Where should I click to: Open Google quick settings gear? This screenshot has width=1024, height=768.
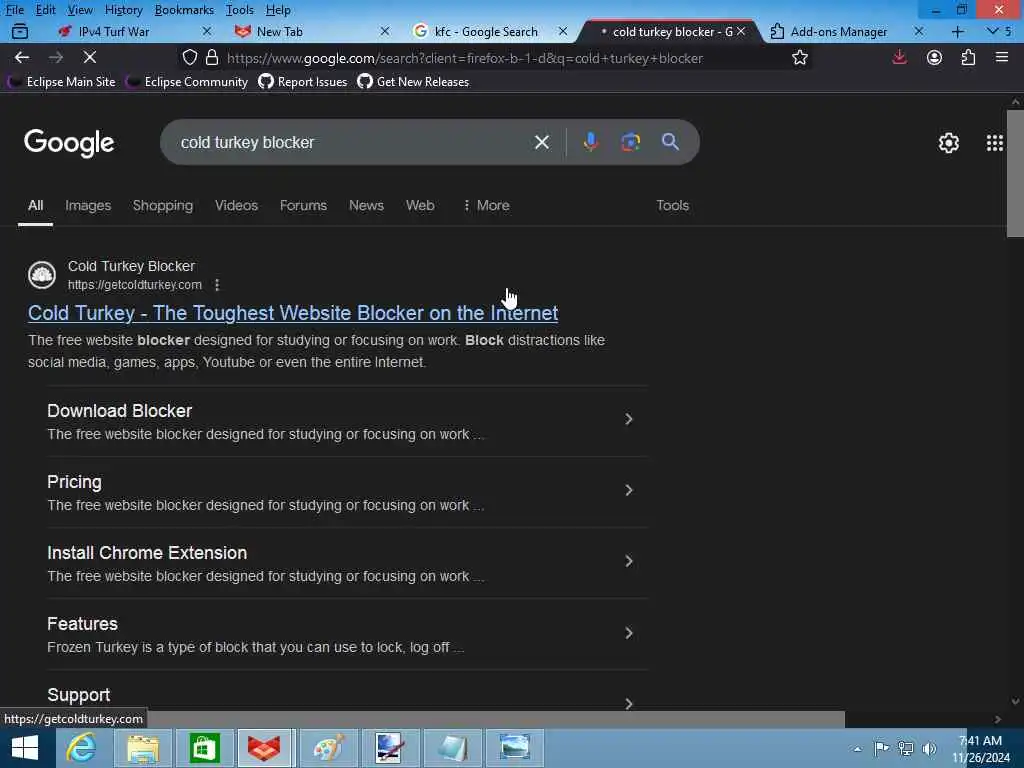[948, 142]
